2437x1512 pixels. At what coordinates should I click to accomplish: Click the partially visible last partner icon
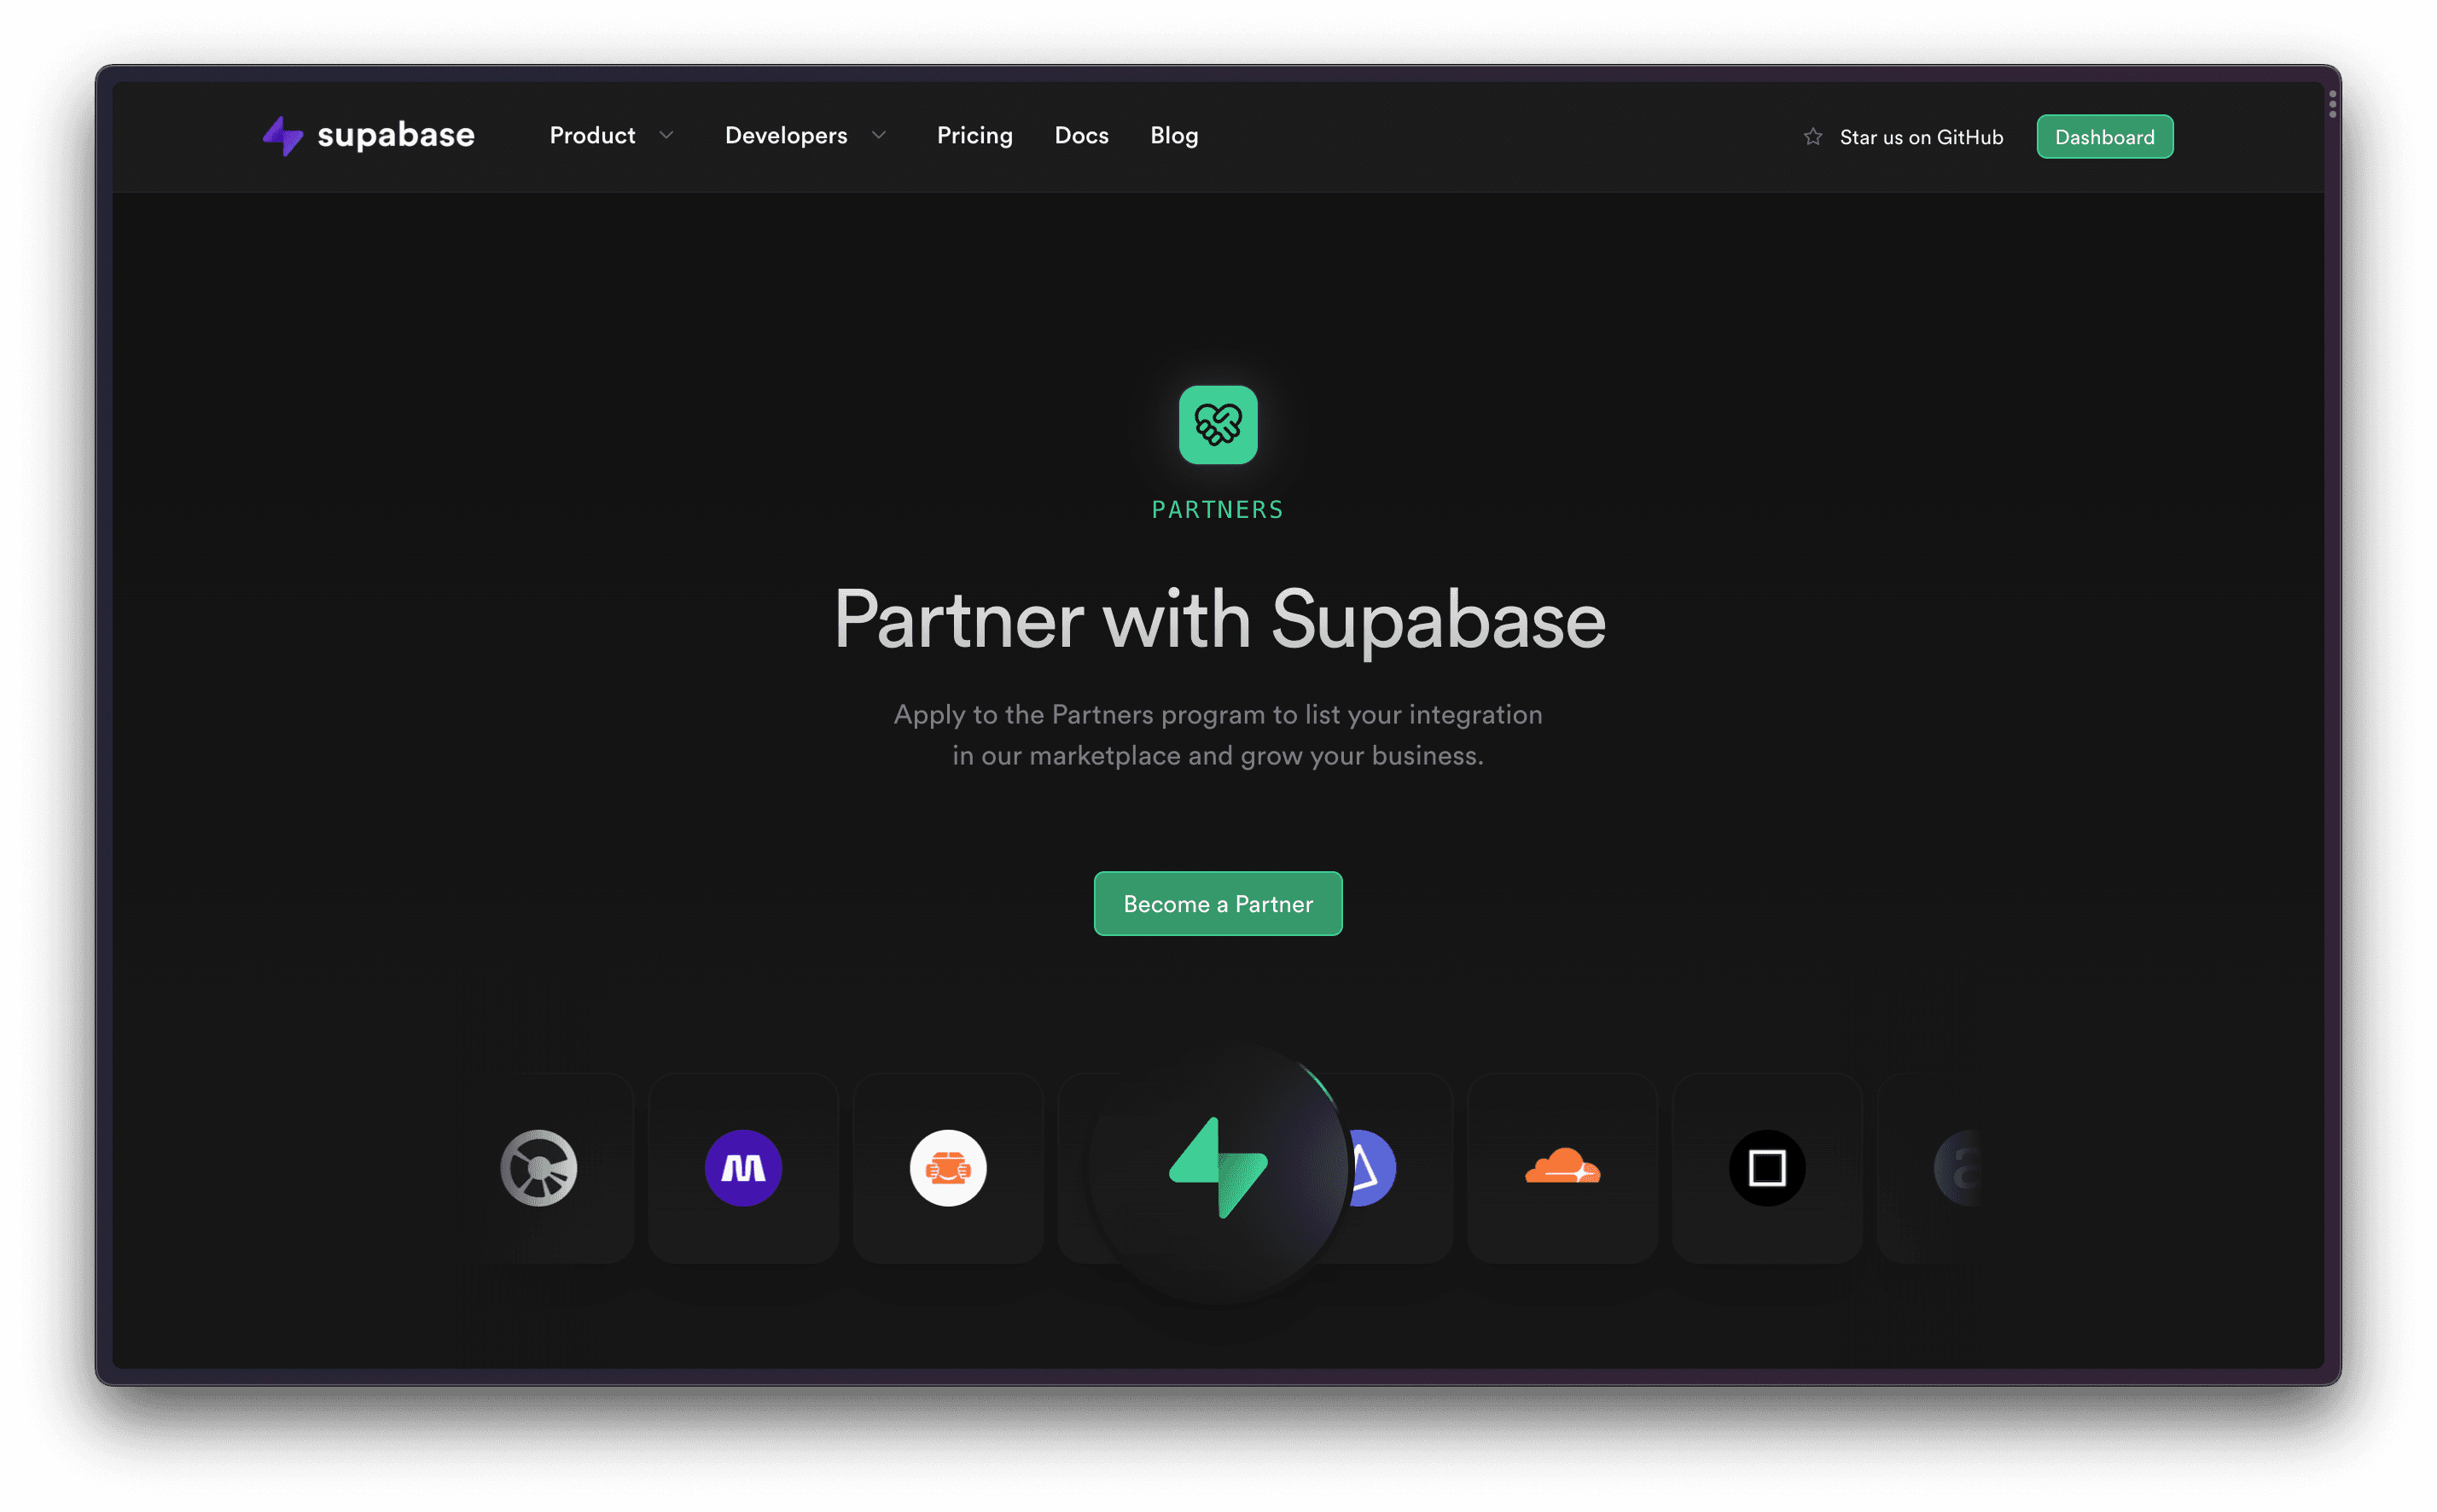pos(1955,1167)
